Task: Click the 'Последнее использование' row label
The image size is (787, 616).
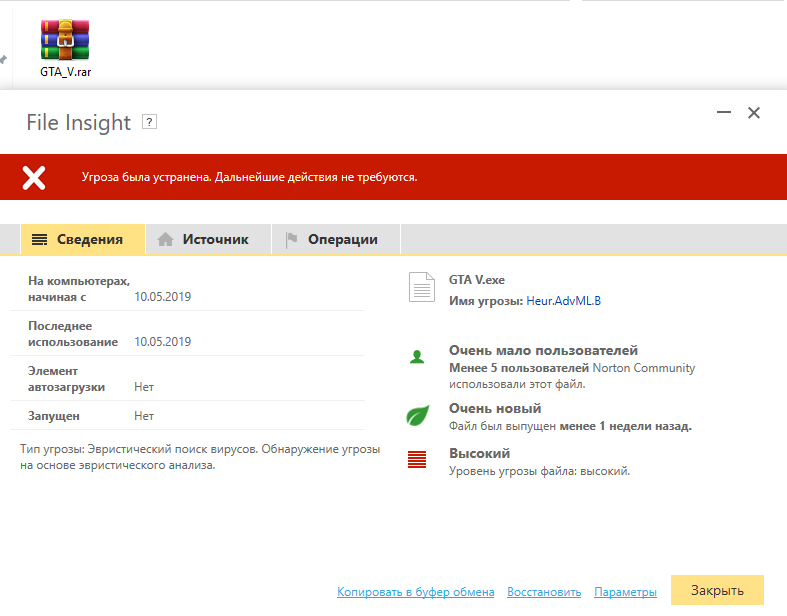Action: point(73,334)
